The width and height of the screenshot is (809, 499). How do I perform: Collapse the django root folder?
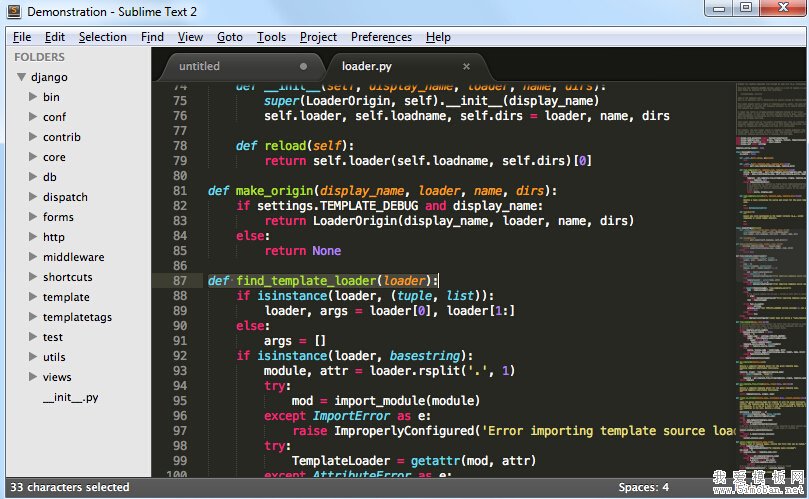pos(21,77)
